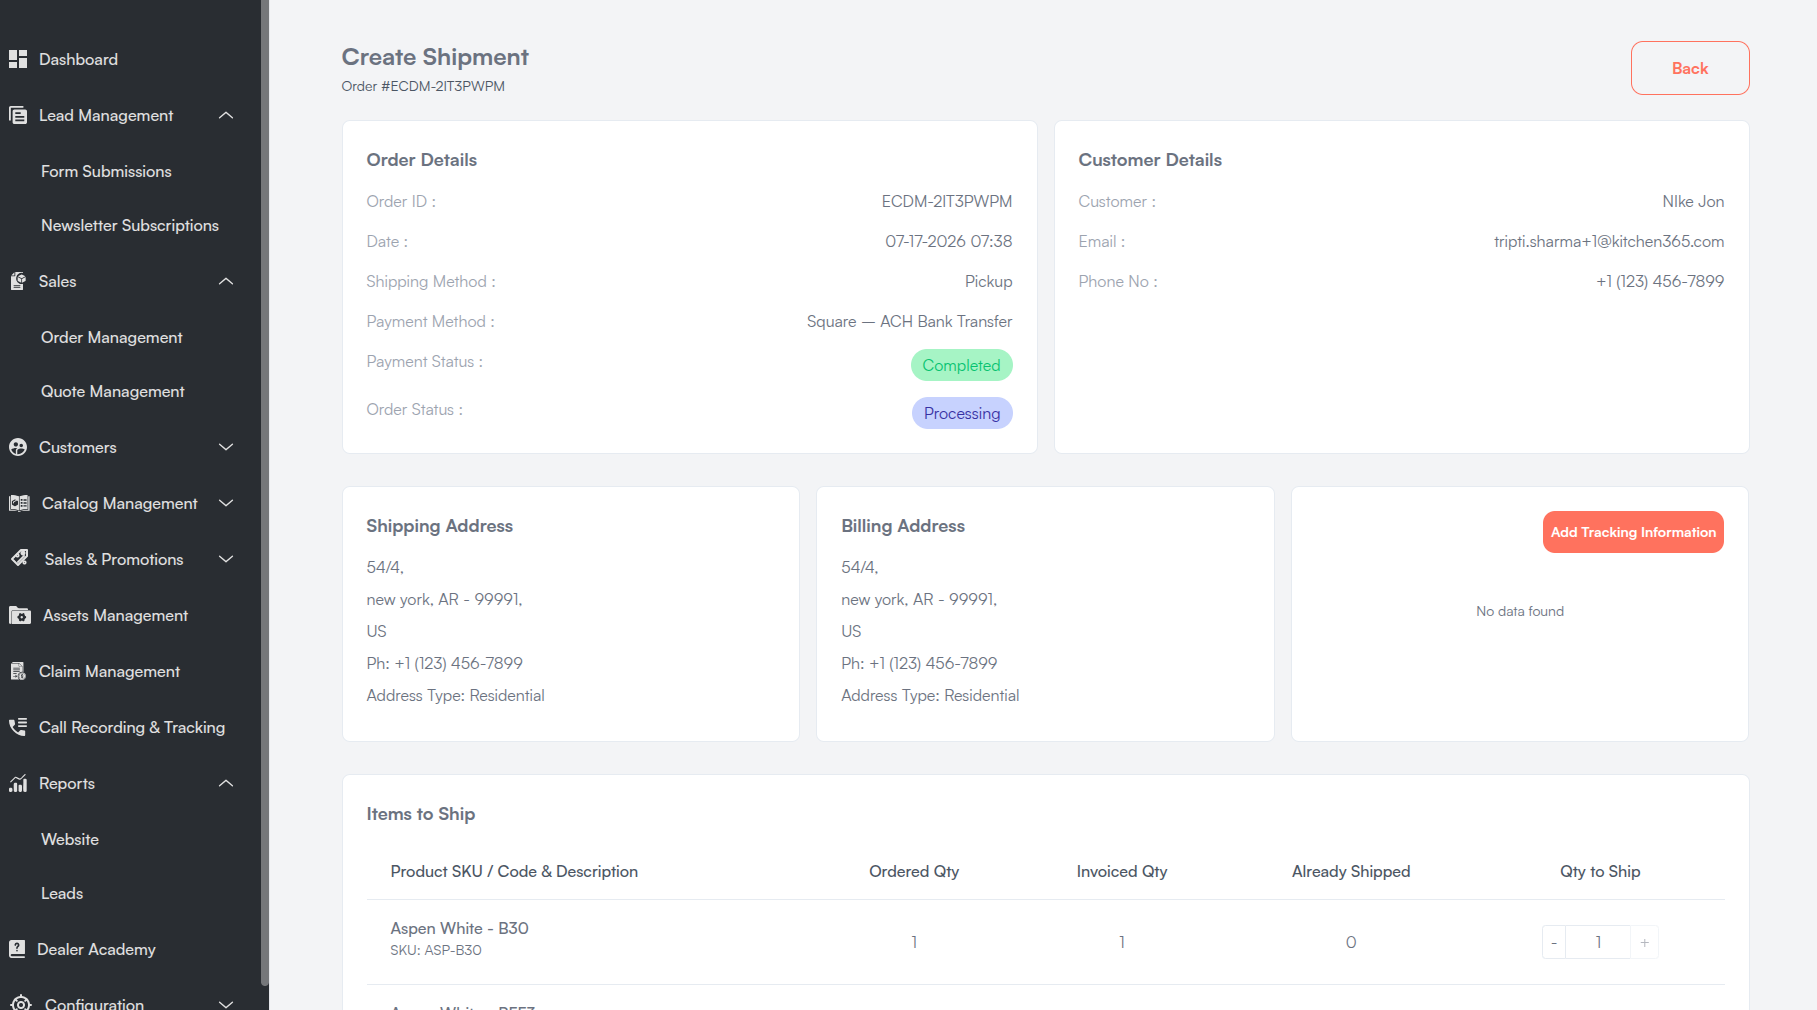Expand the Customers section chevron
Image resolution: width=1817 pixels, height=1010 pixels.
pos(226,447)
